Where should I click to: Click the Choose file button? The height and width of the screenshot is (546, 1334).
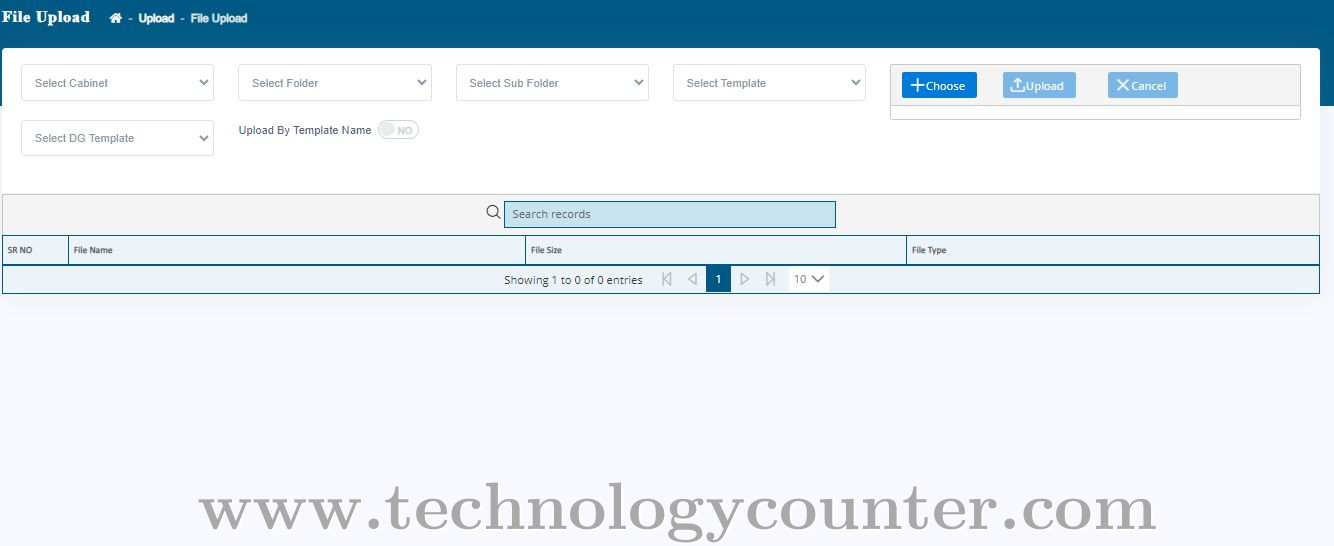point(939,85)
